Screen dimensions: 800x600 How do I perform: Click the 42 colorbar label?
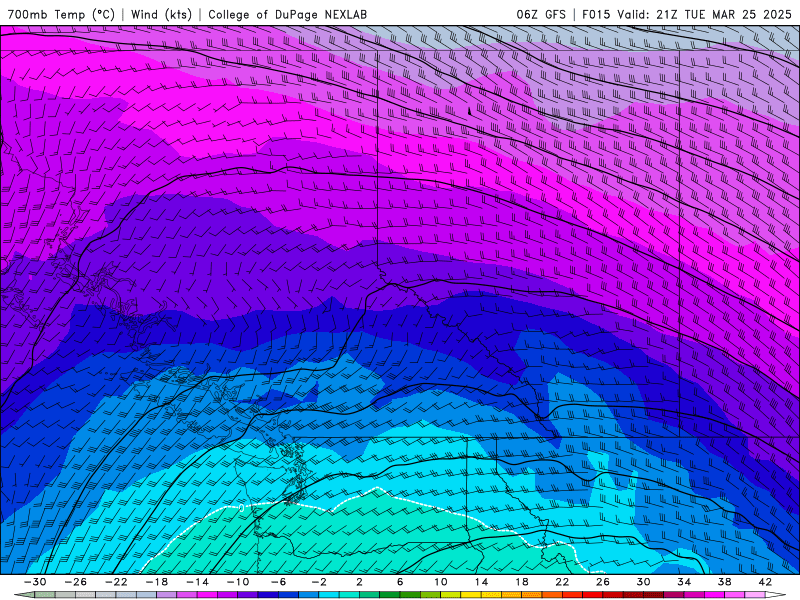(765, 582)
